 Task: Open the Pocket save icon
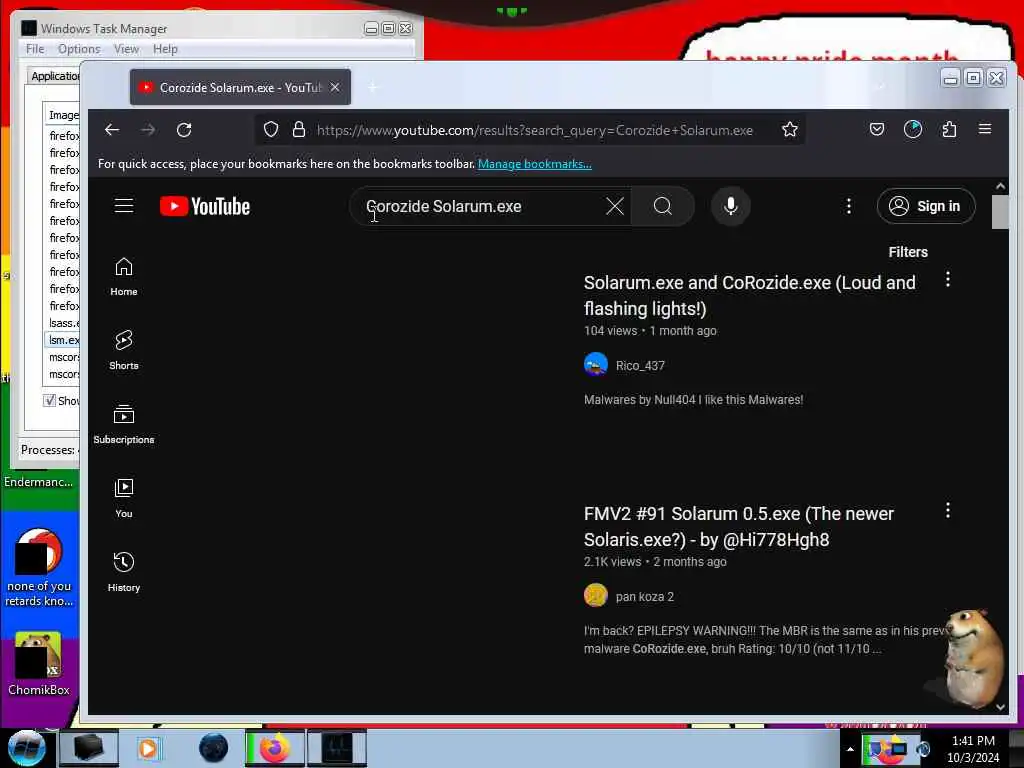(x=877, y=129)
